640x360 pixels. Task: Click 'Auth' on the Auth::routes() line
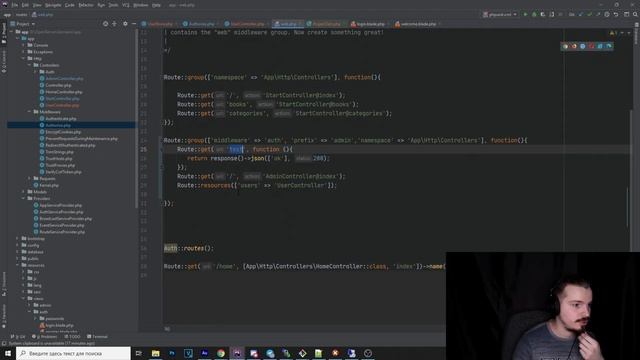(x=171, y=248)
